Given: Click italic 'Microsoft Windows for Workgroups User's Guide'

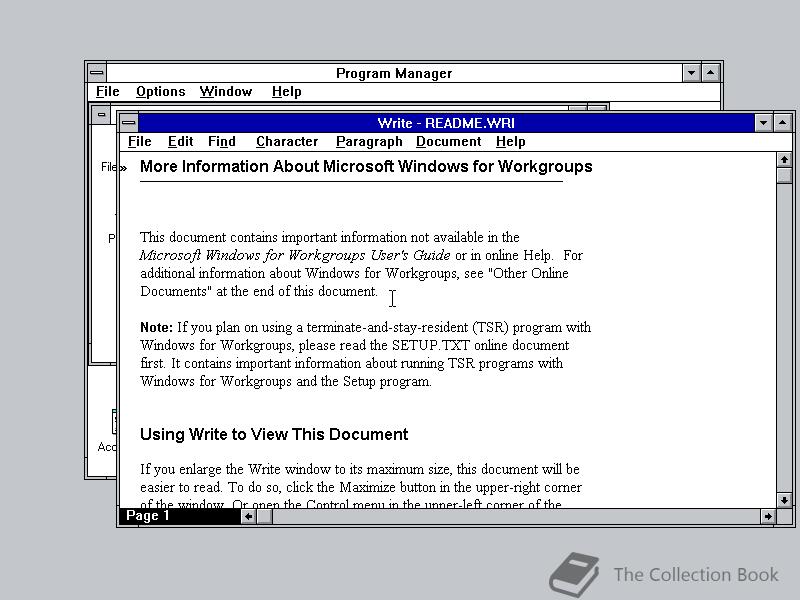Looking at the screenshot, I should click(295, 255).
